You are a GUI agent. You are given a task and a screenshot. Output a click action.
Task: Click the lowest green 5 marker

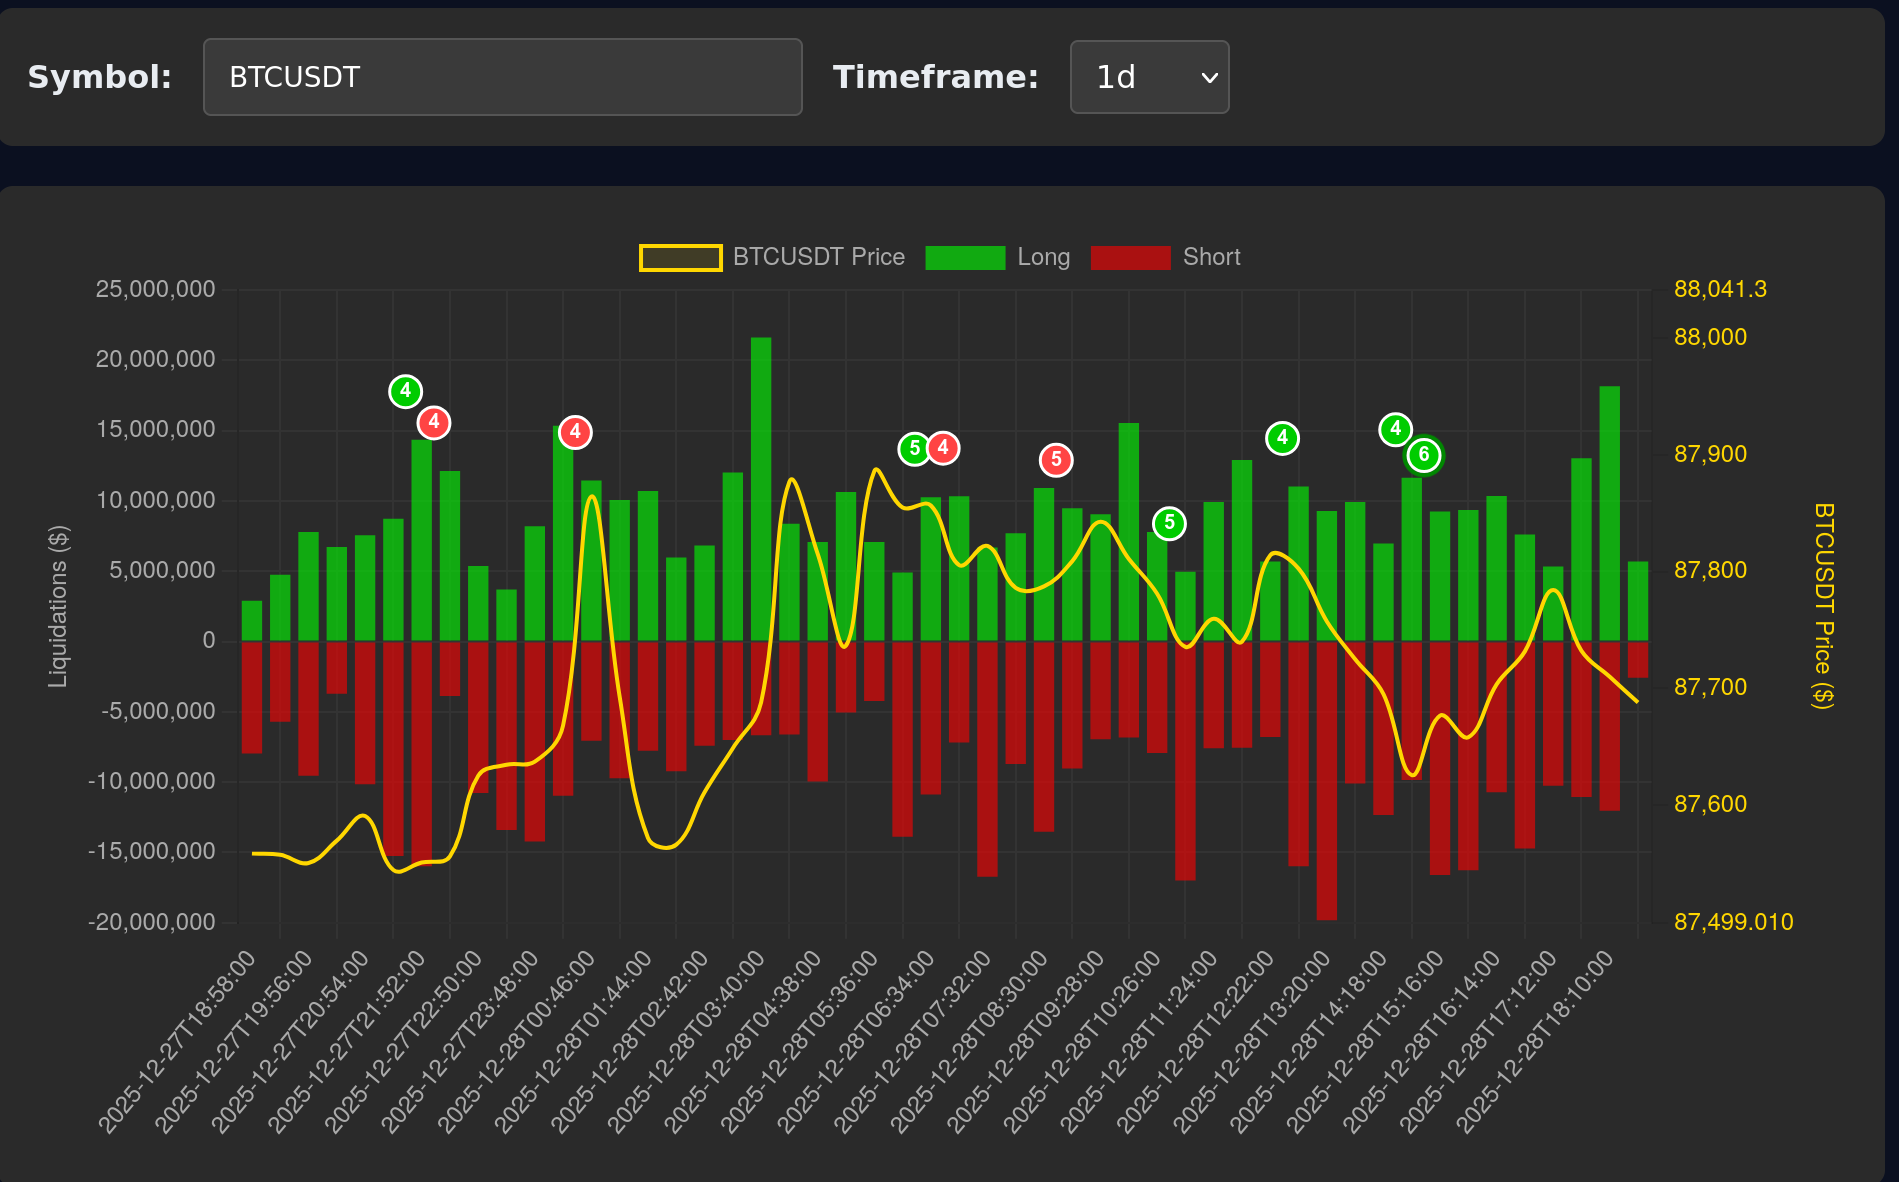1169,523
